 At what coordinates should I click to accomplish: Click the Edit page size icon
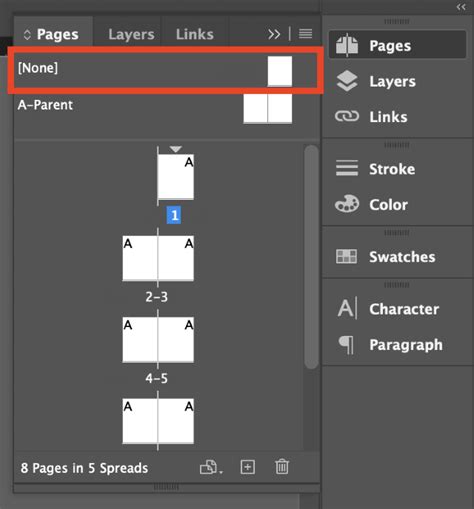[x=211, y=467]
